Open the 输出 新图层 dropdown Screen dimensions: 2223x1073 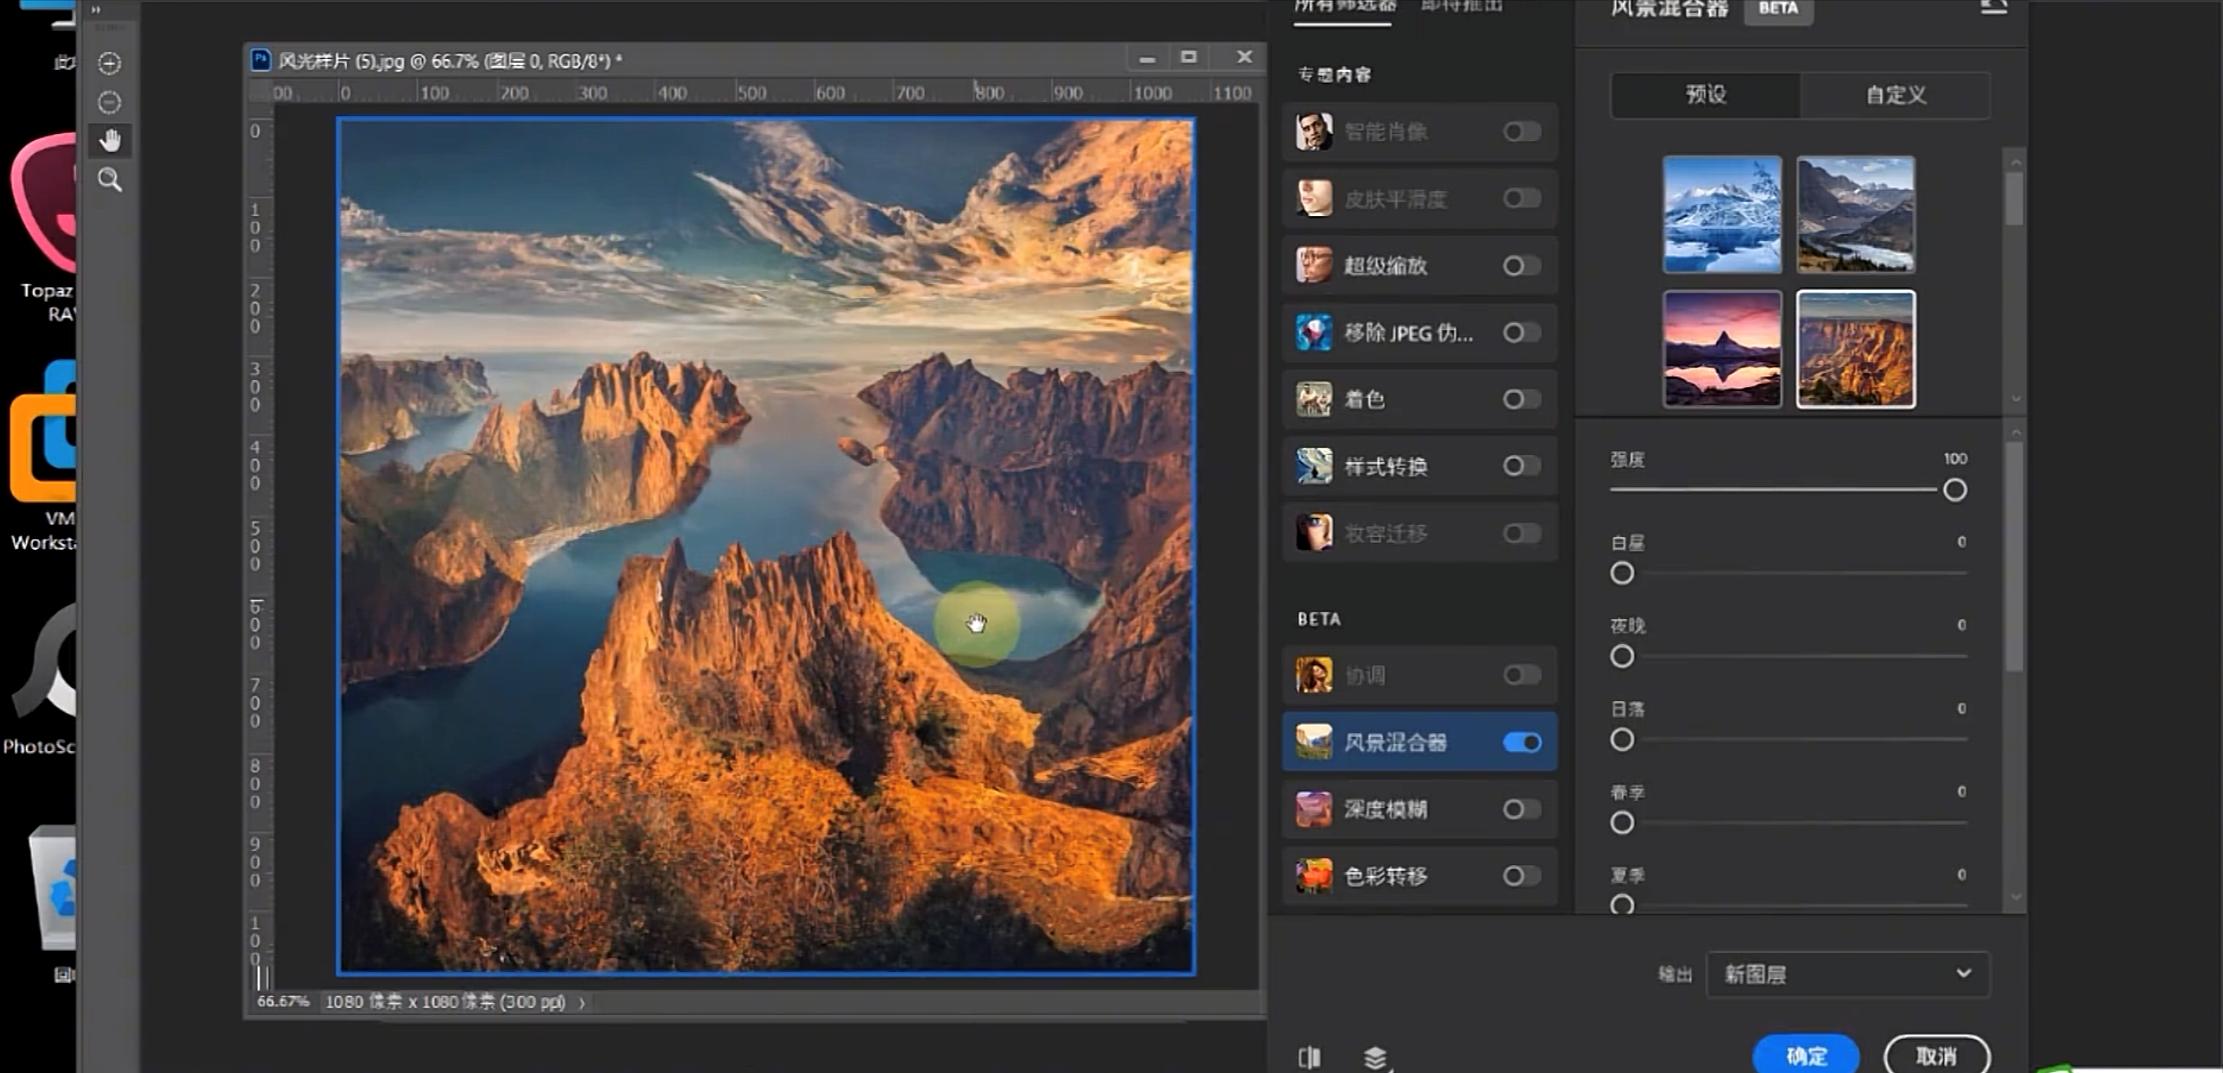(1847, 974)
